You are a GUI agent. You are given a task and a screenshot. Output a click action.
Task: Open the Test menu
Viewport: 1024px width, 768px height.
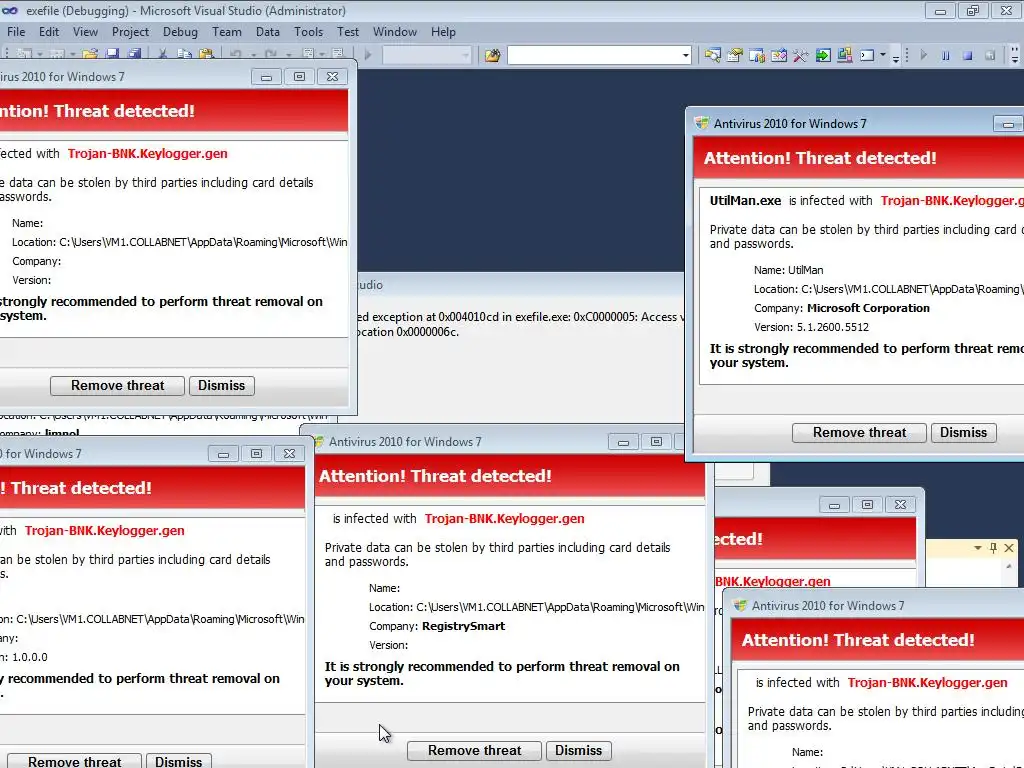pos(347,31)
